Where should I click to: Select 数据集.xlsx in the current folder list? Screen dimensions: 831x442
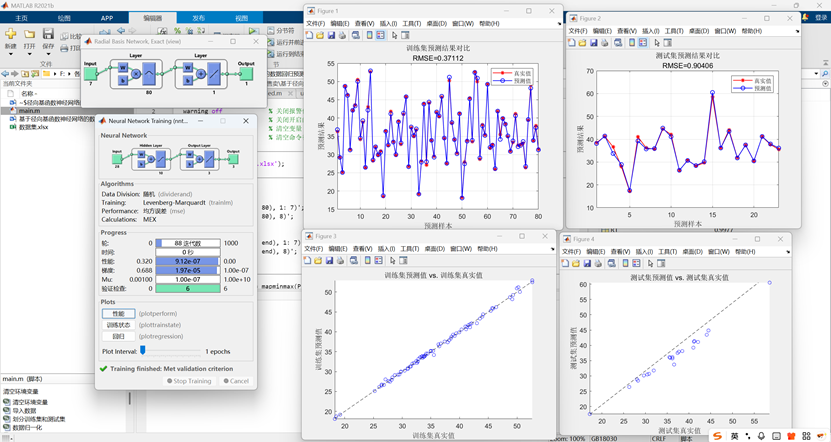click(x=33, y=127)
